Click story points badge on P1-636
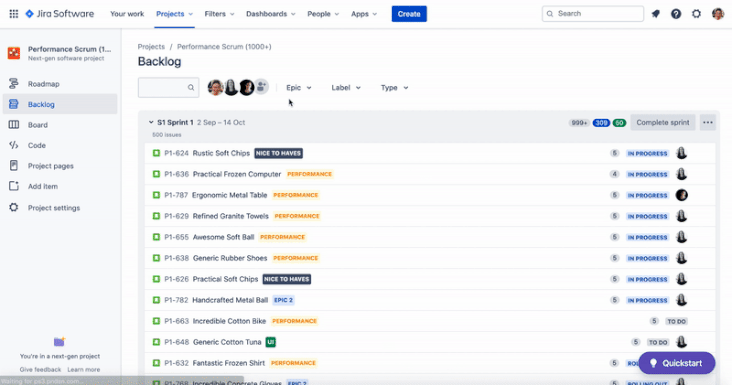This screenshot has height=385, width=732. tap(614, 174)
